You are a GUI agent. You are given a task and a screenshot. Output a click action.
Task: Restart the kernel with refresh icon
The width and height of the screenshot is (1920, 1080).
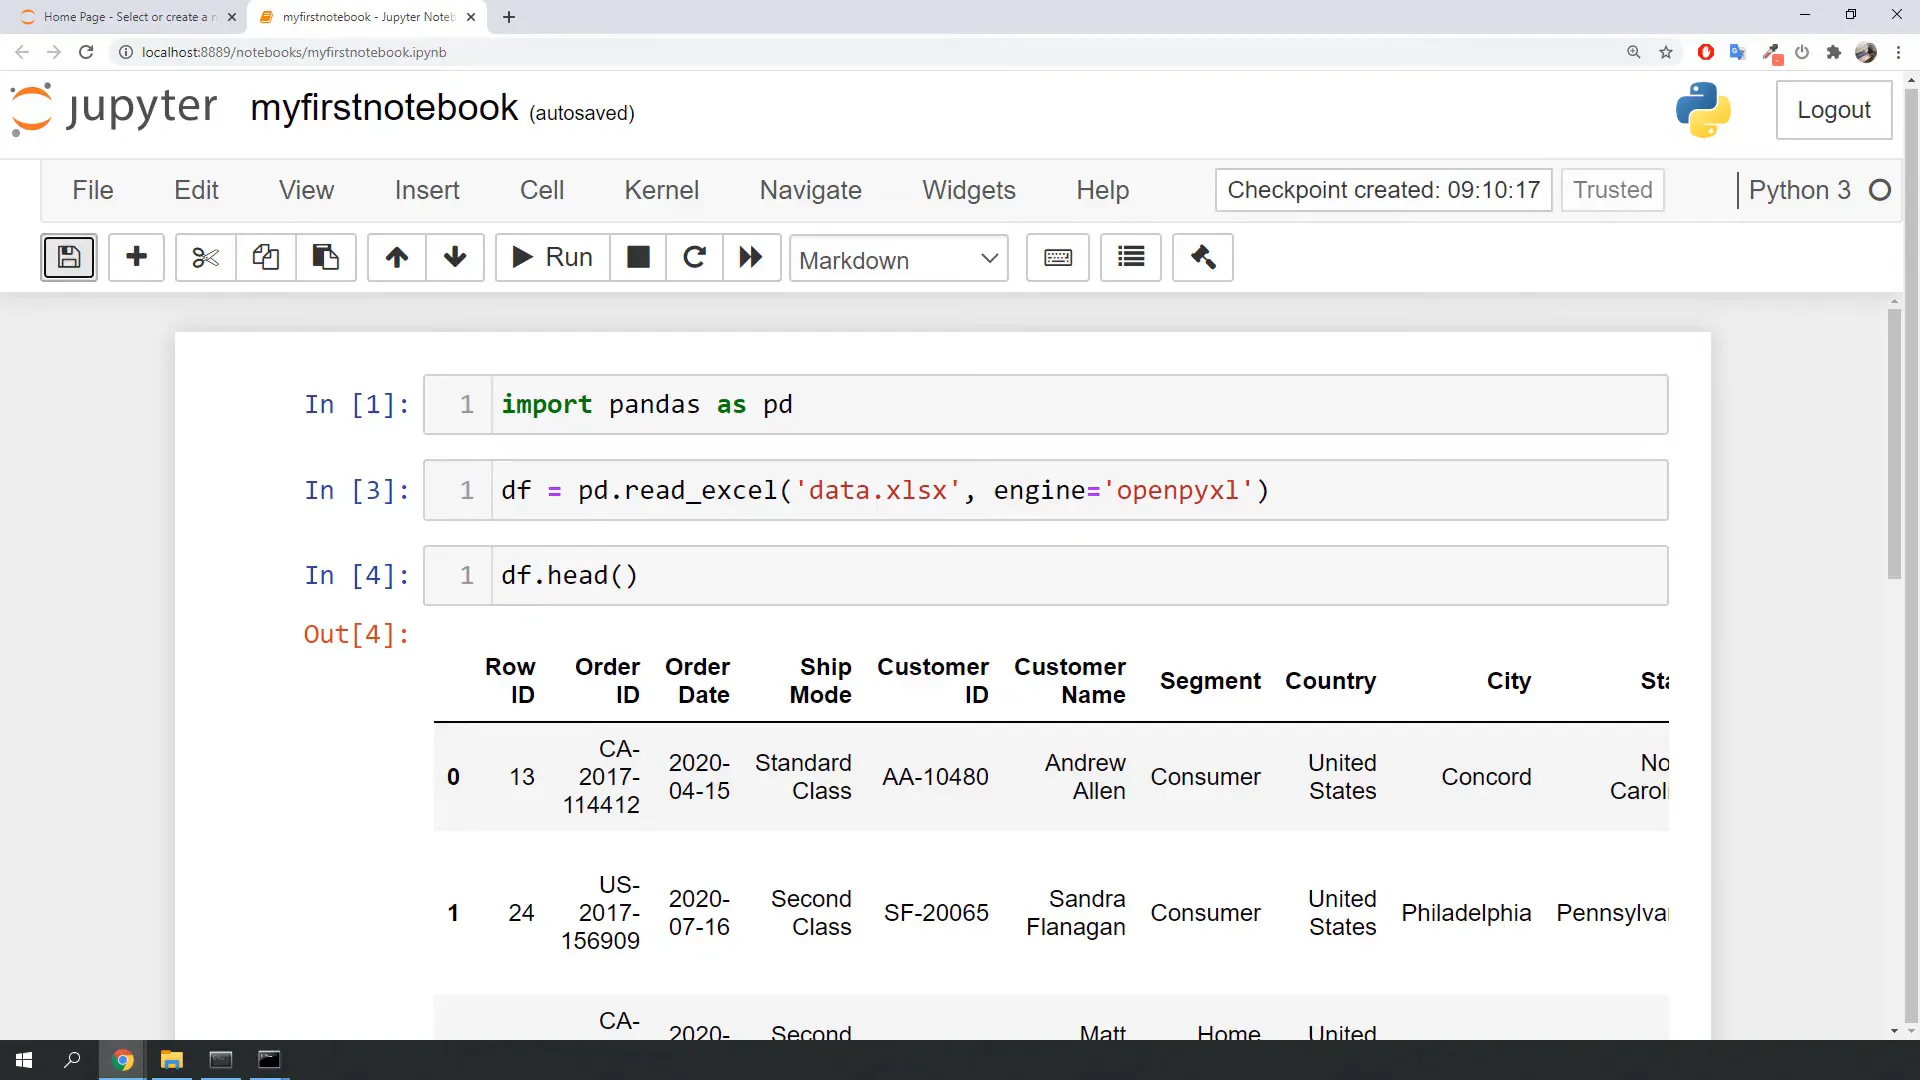[x=695, y=257]
